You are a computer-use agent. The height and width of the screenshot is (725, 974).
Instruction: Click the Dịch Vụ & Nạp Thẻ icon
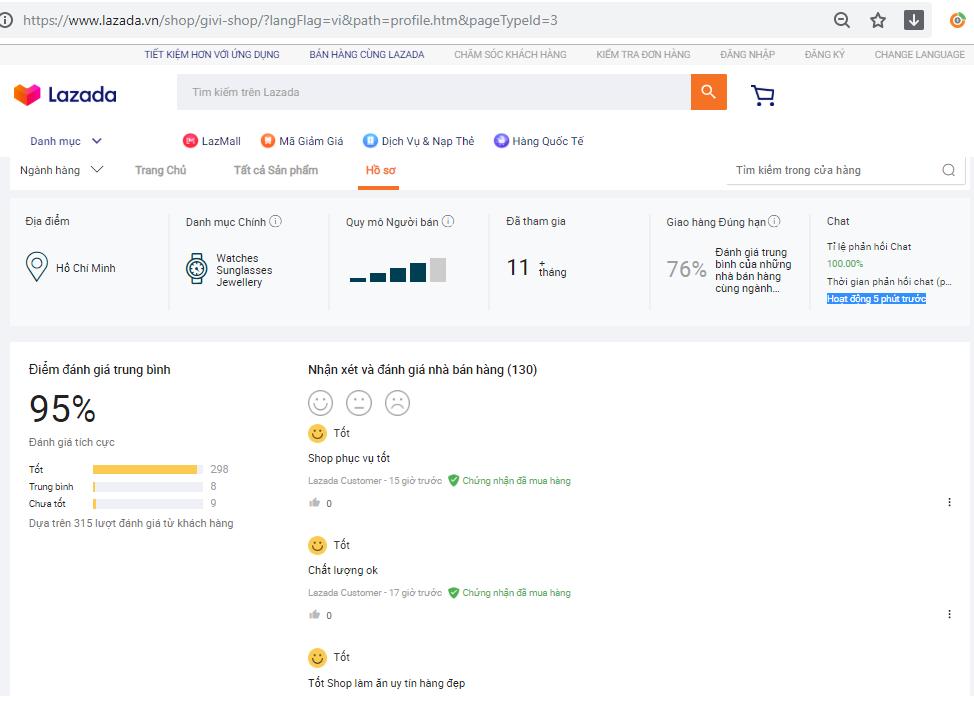pyautogui.click(x=370, y=141)
